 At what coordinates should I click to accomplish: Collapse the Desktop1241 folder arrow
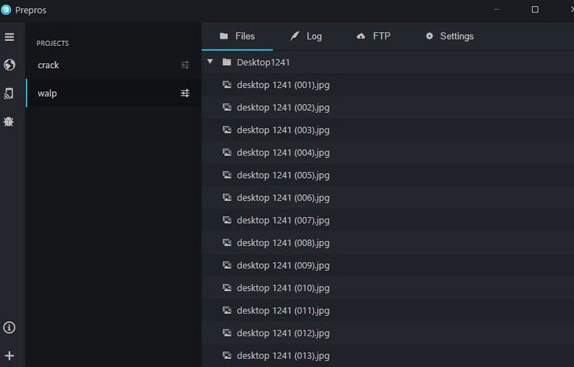coord(210,61)
